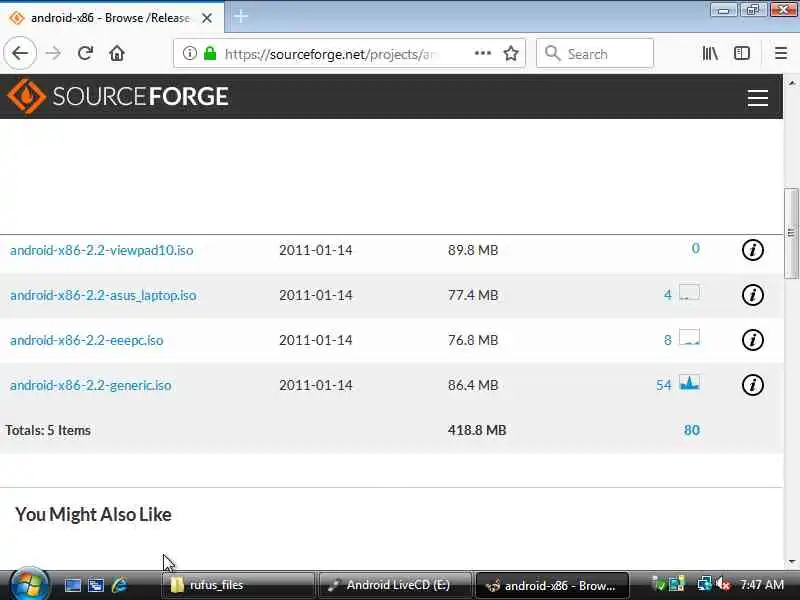Screen dimensions: 800x600
Task: Select the 76.8 MB size cell
Action: (x=473, y=340)
